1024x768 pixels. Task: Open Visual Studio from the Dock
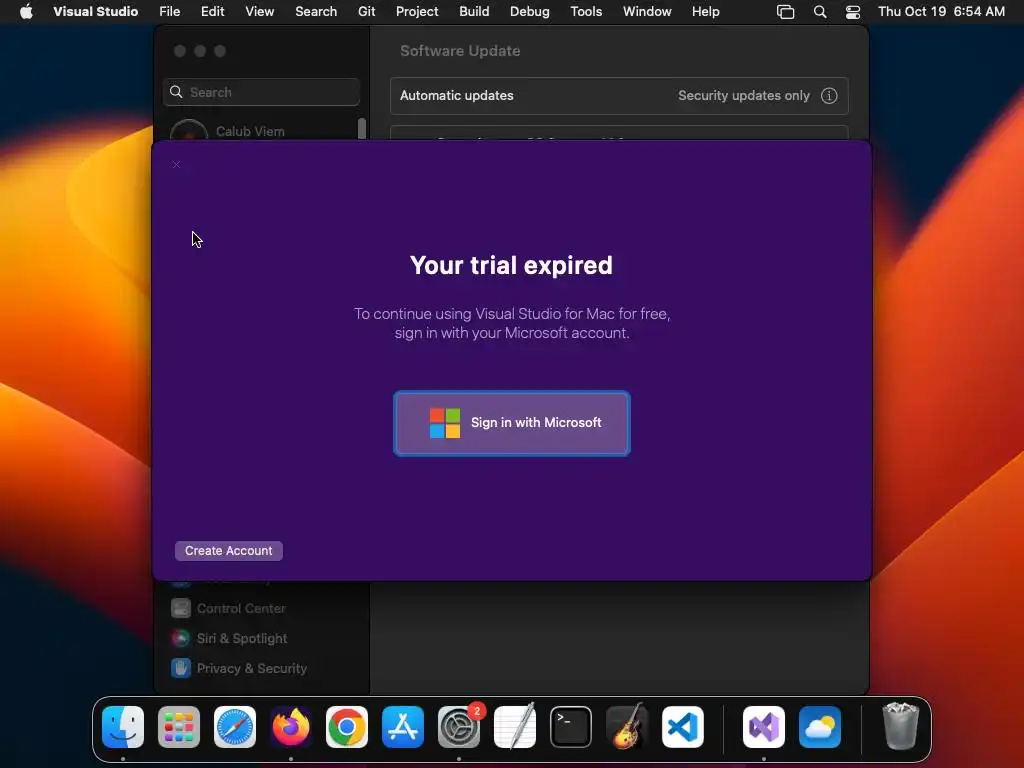(x=763, y=727)
